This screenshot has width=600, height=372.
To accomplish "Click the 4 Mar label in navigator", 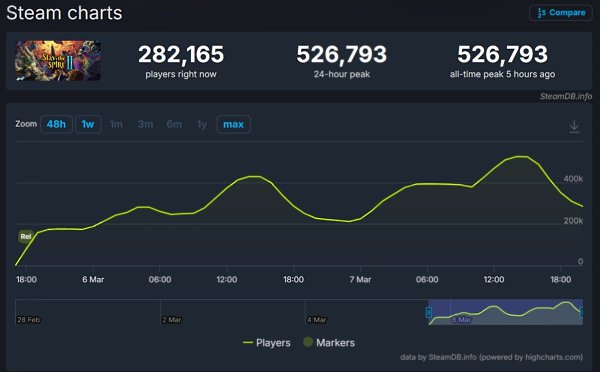I will 316,320.
